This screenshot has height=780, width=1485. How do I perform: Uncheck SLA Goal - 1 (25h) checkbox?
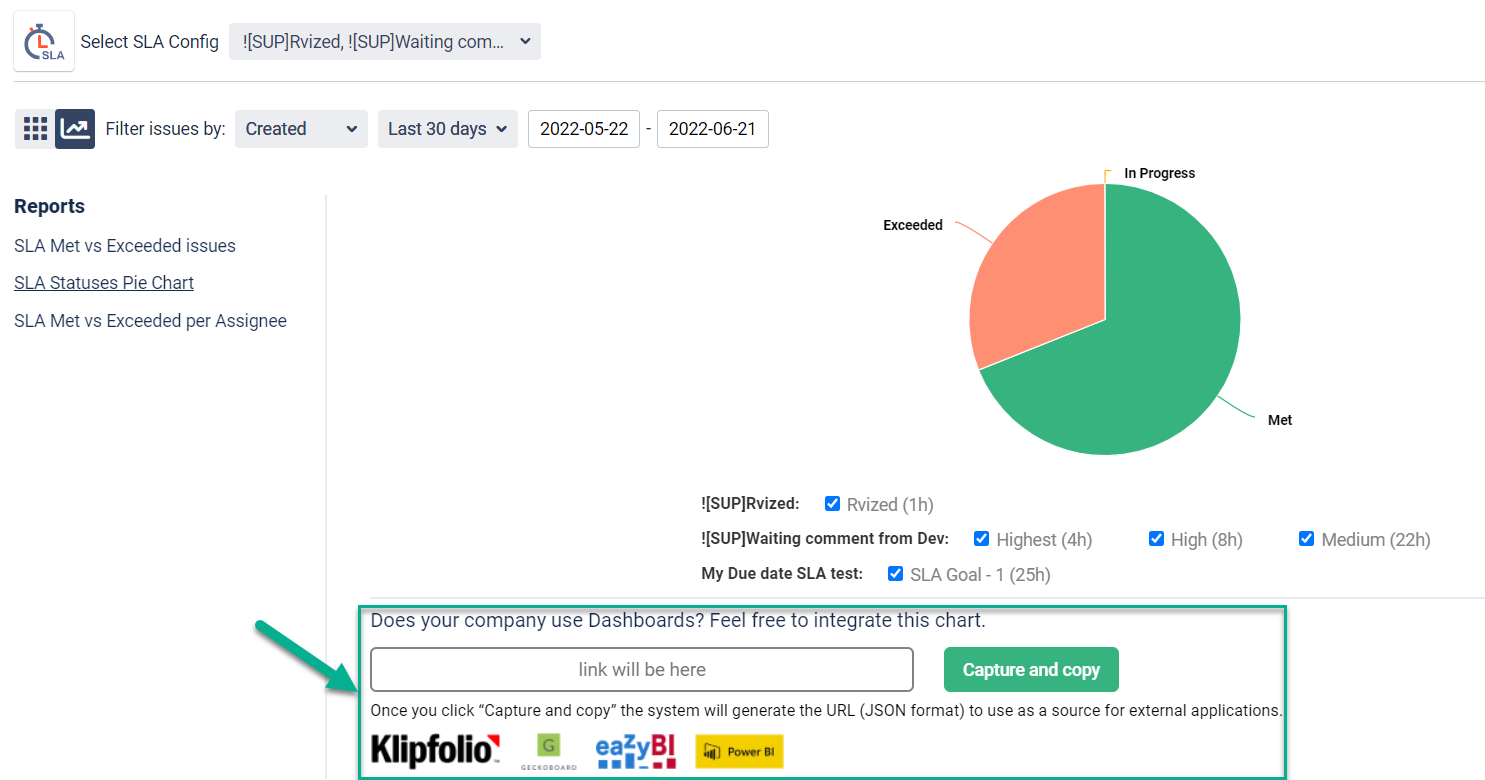coord(896,573)
